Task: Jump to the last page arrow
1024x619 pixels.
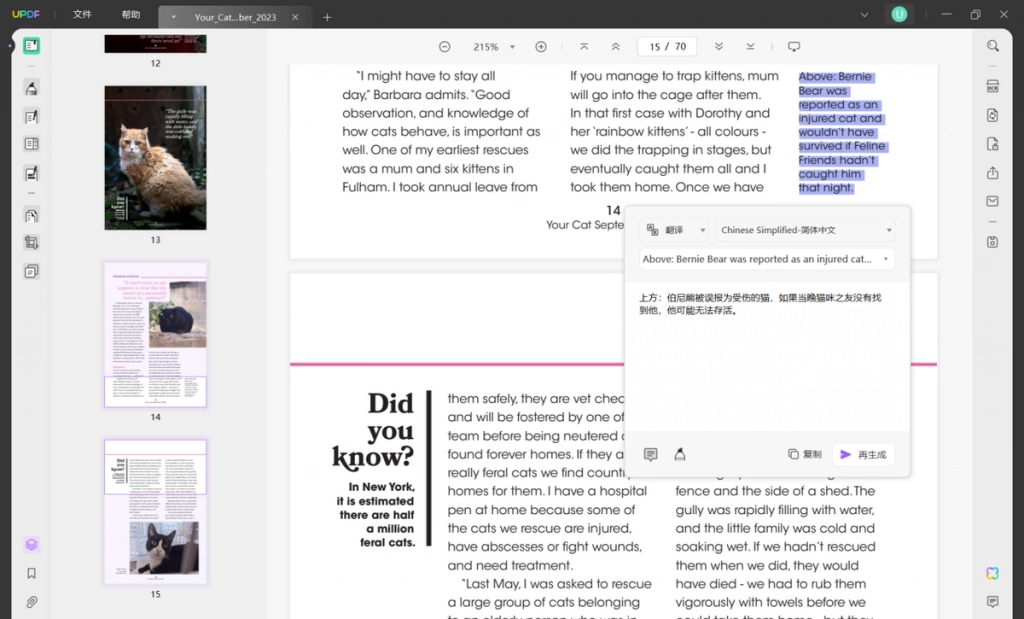Action: (750, 46)
